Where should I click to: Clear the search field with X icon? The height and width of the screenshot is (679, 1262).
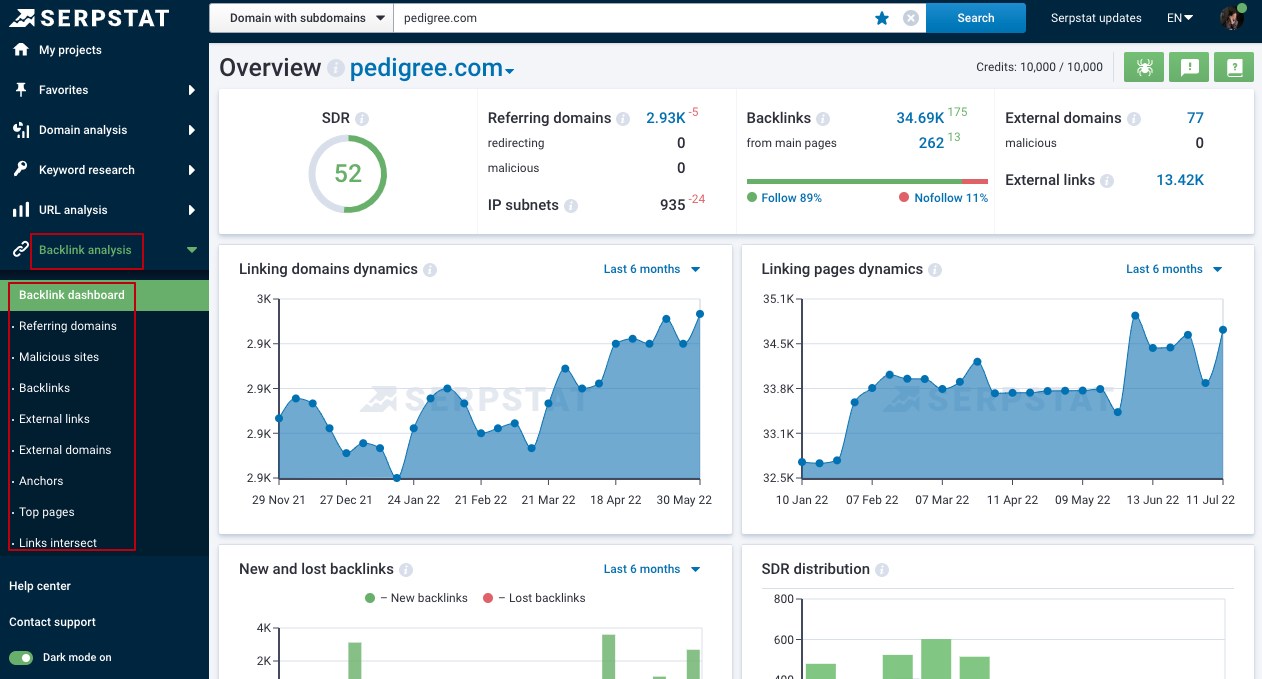click(x=910, y=18)
